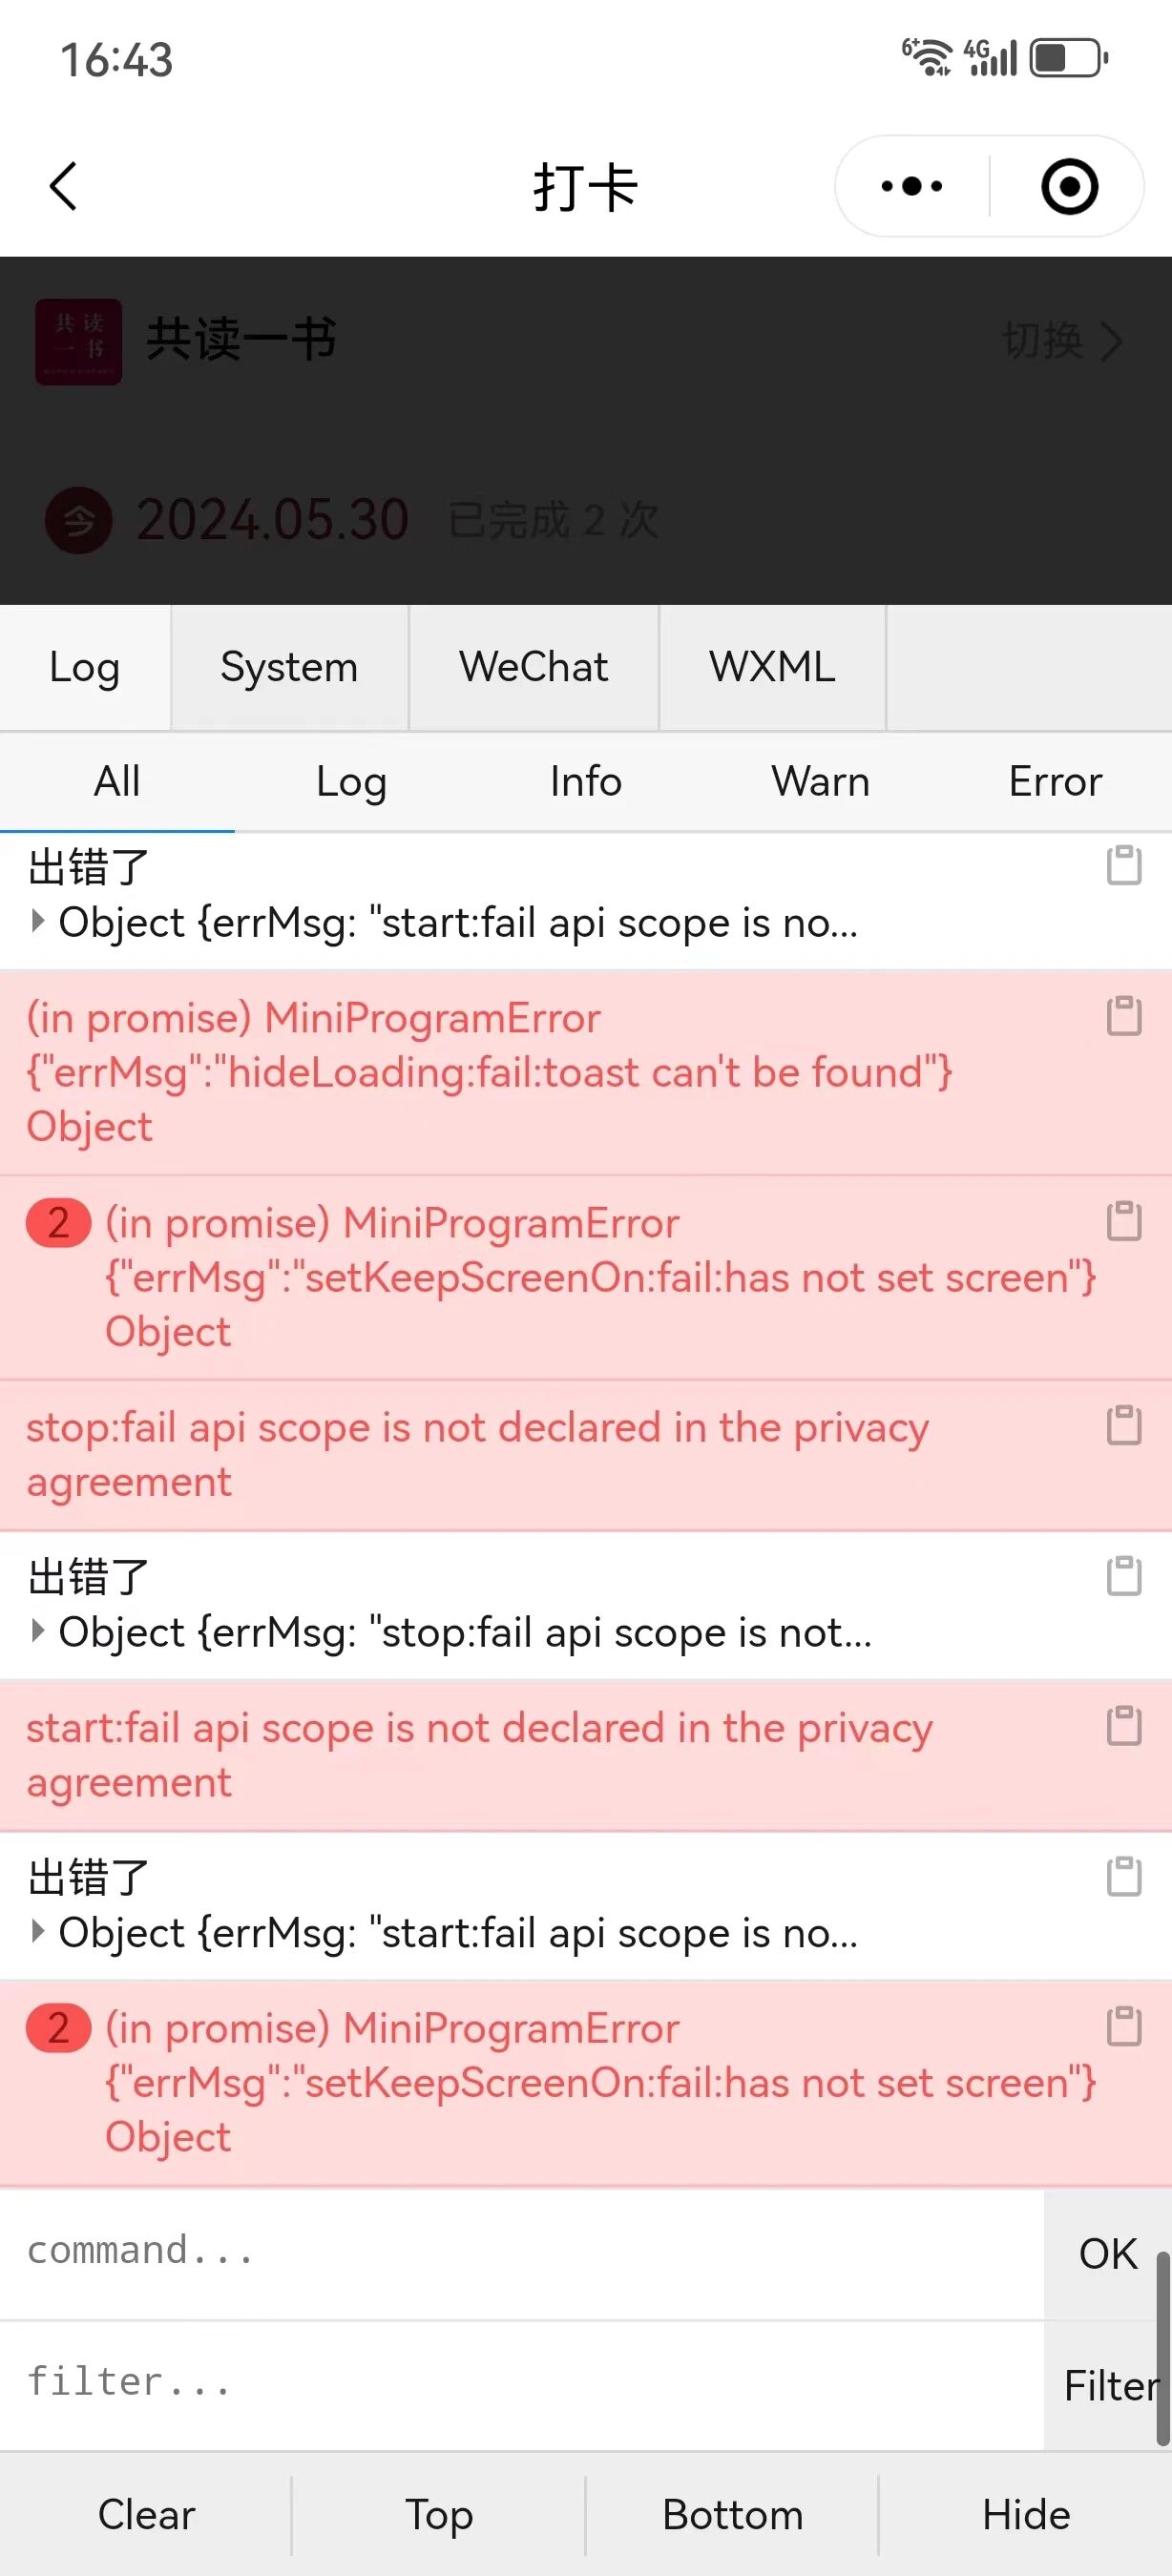Switch to the System tab
The height and width of the screenshot is (2576, 1172).
point(289,667)
